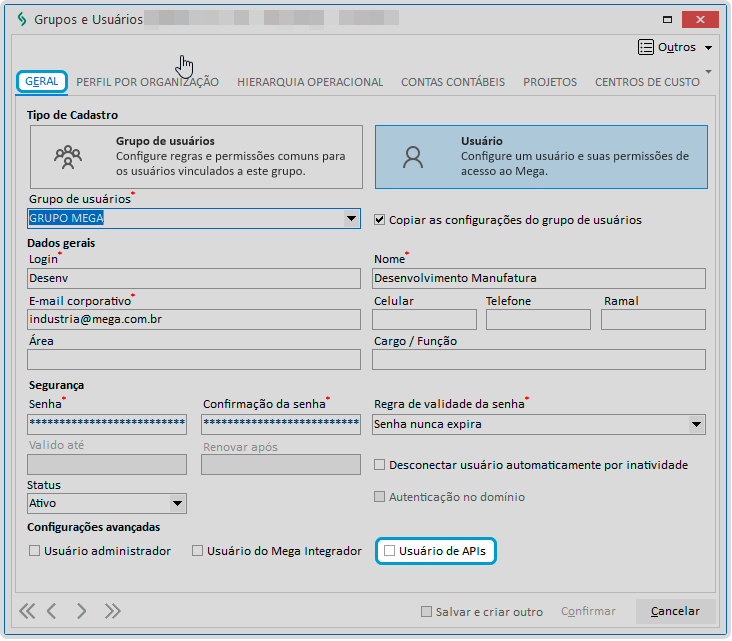The width and height of the screenshot is (732, 641).
Task: Switch to the GERAL tab
Action: click(x=42, y=82)
